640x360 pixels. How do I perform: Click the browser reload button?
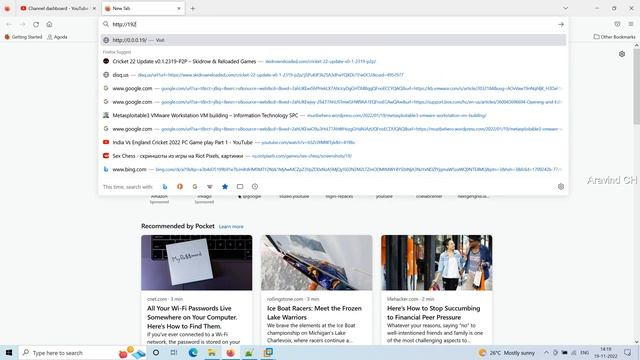[x=36, y=24]
